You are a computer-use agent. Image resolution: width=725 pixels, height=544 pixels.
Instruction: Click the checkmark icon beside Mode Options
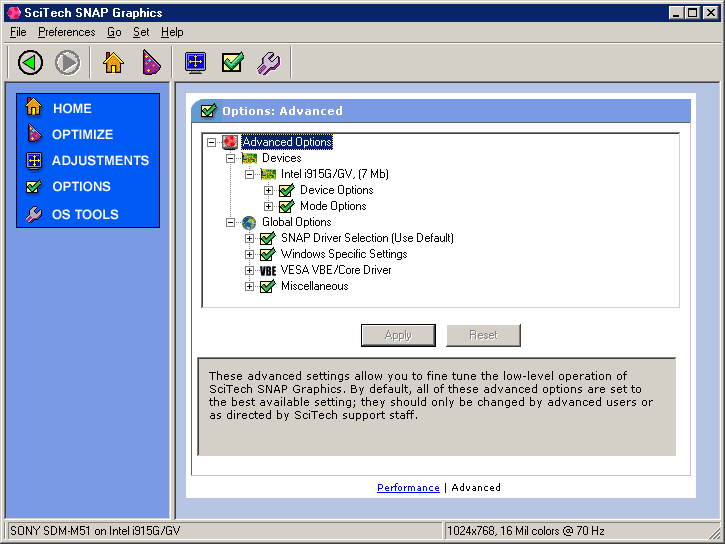click(x=287, y=206)
